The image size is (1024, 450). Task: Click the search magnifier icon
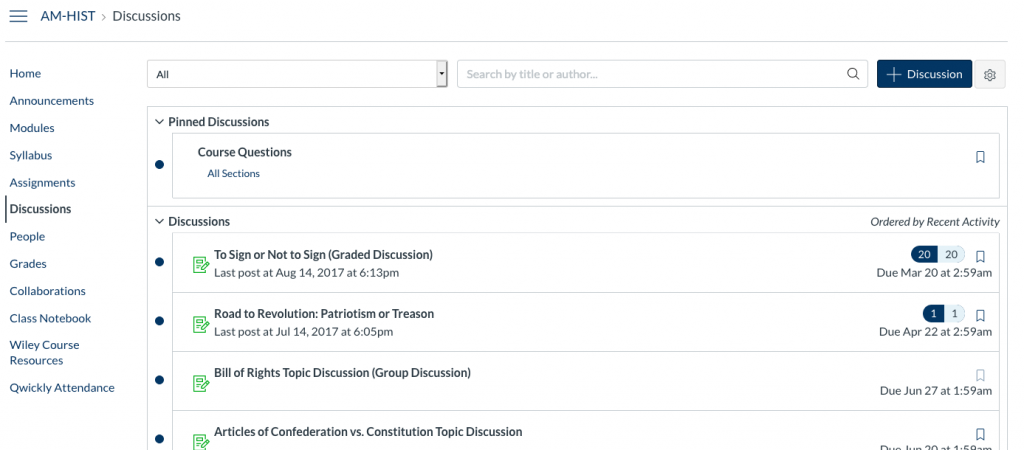coord(853,74)
